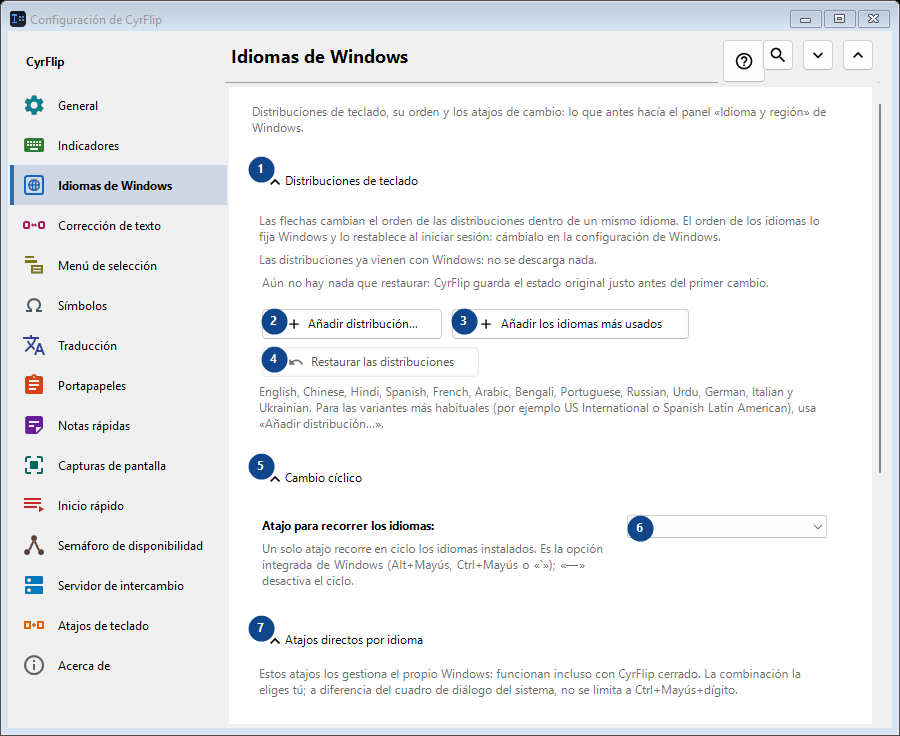Click the Traducción icon
Viewport: 900px width, 736px height.
tap(34, 345)
